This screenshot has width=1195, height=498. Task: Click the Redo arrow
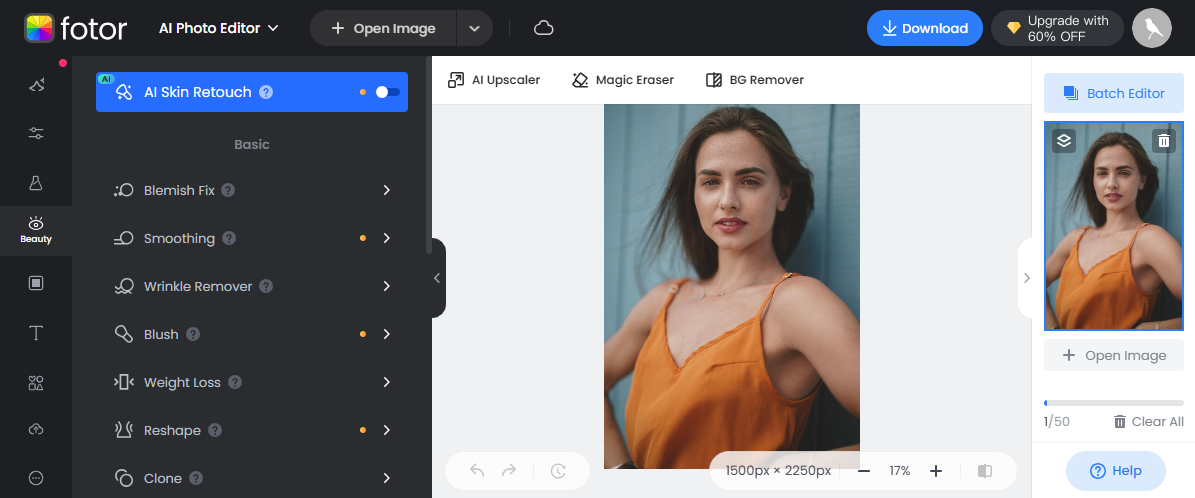click(x=509, y=471)
